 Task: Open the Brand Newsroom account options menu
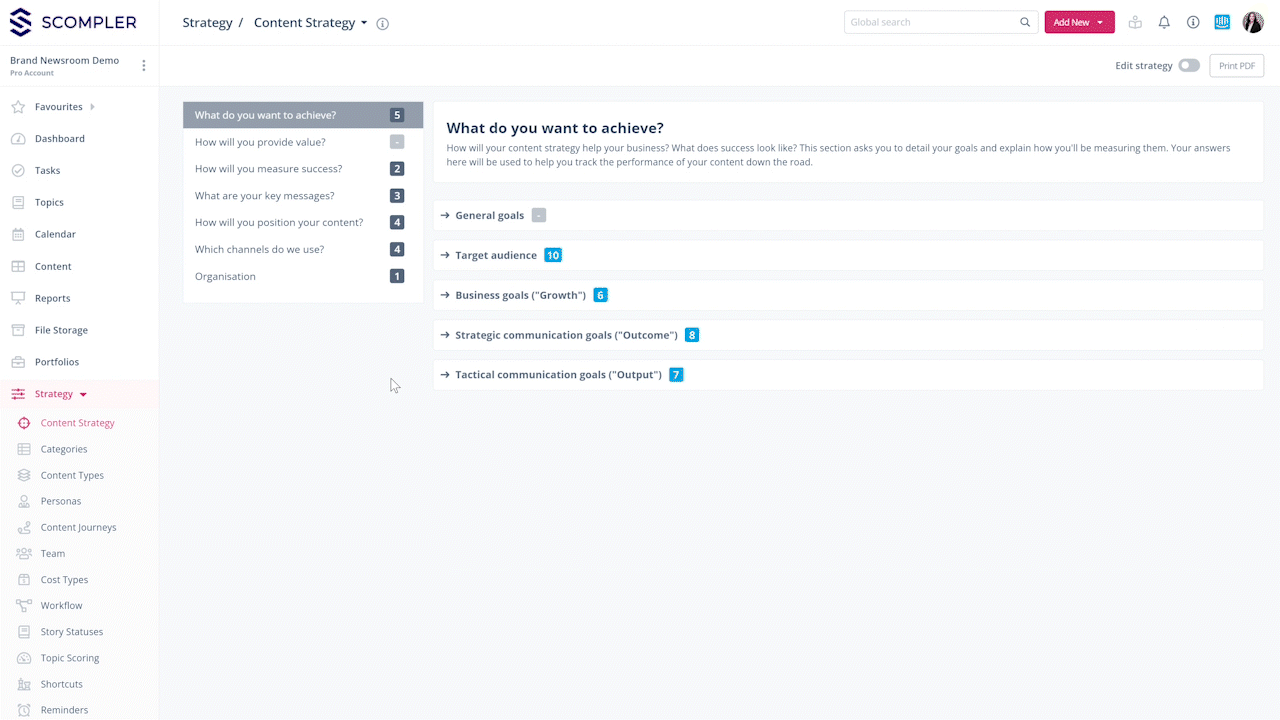coord(143,66)
